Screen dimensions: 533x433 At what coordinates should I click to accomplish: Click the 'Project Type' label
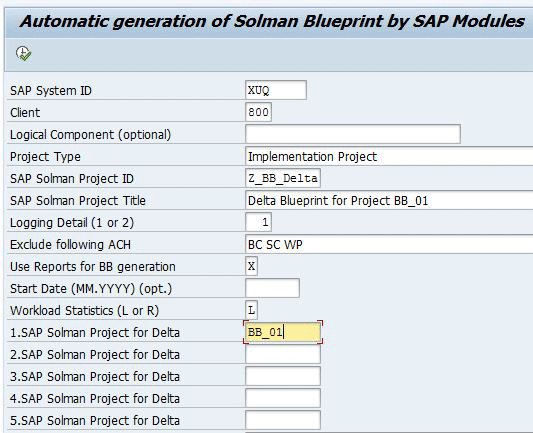45,157
